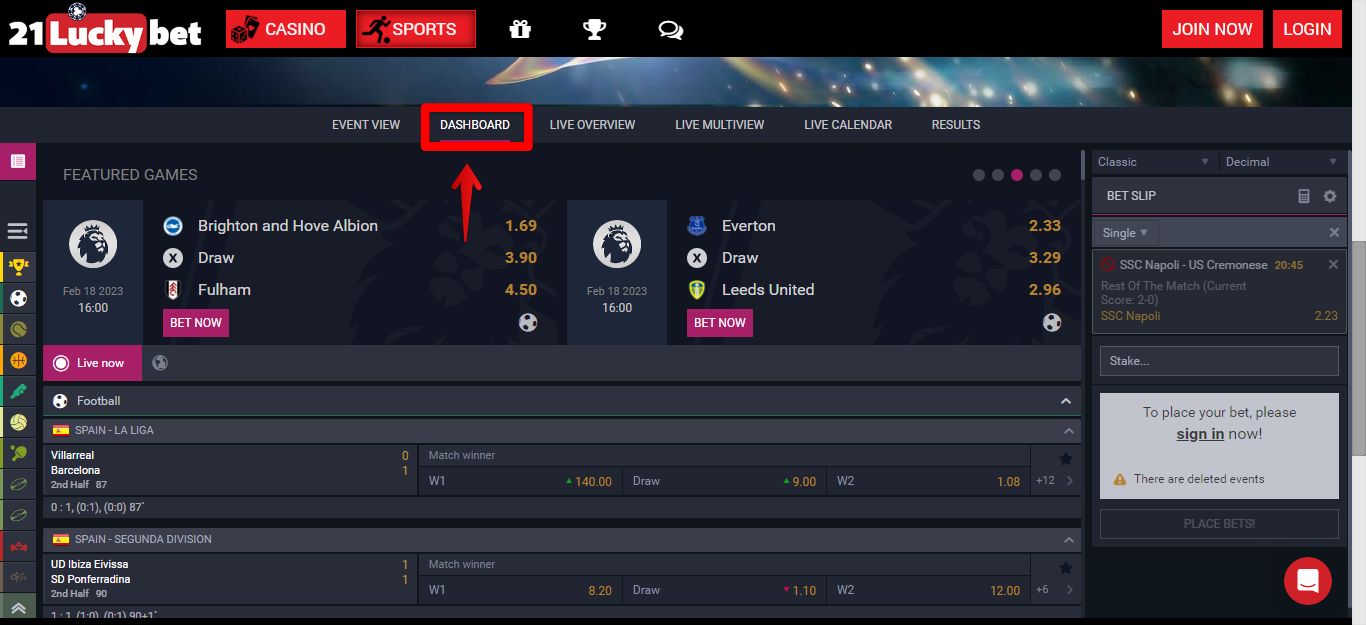The image size is (1366, 625).
Task: Select the volleyball sidebar icon
Action: [x=18, y=422]
